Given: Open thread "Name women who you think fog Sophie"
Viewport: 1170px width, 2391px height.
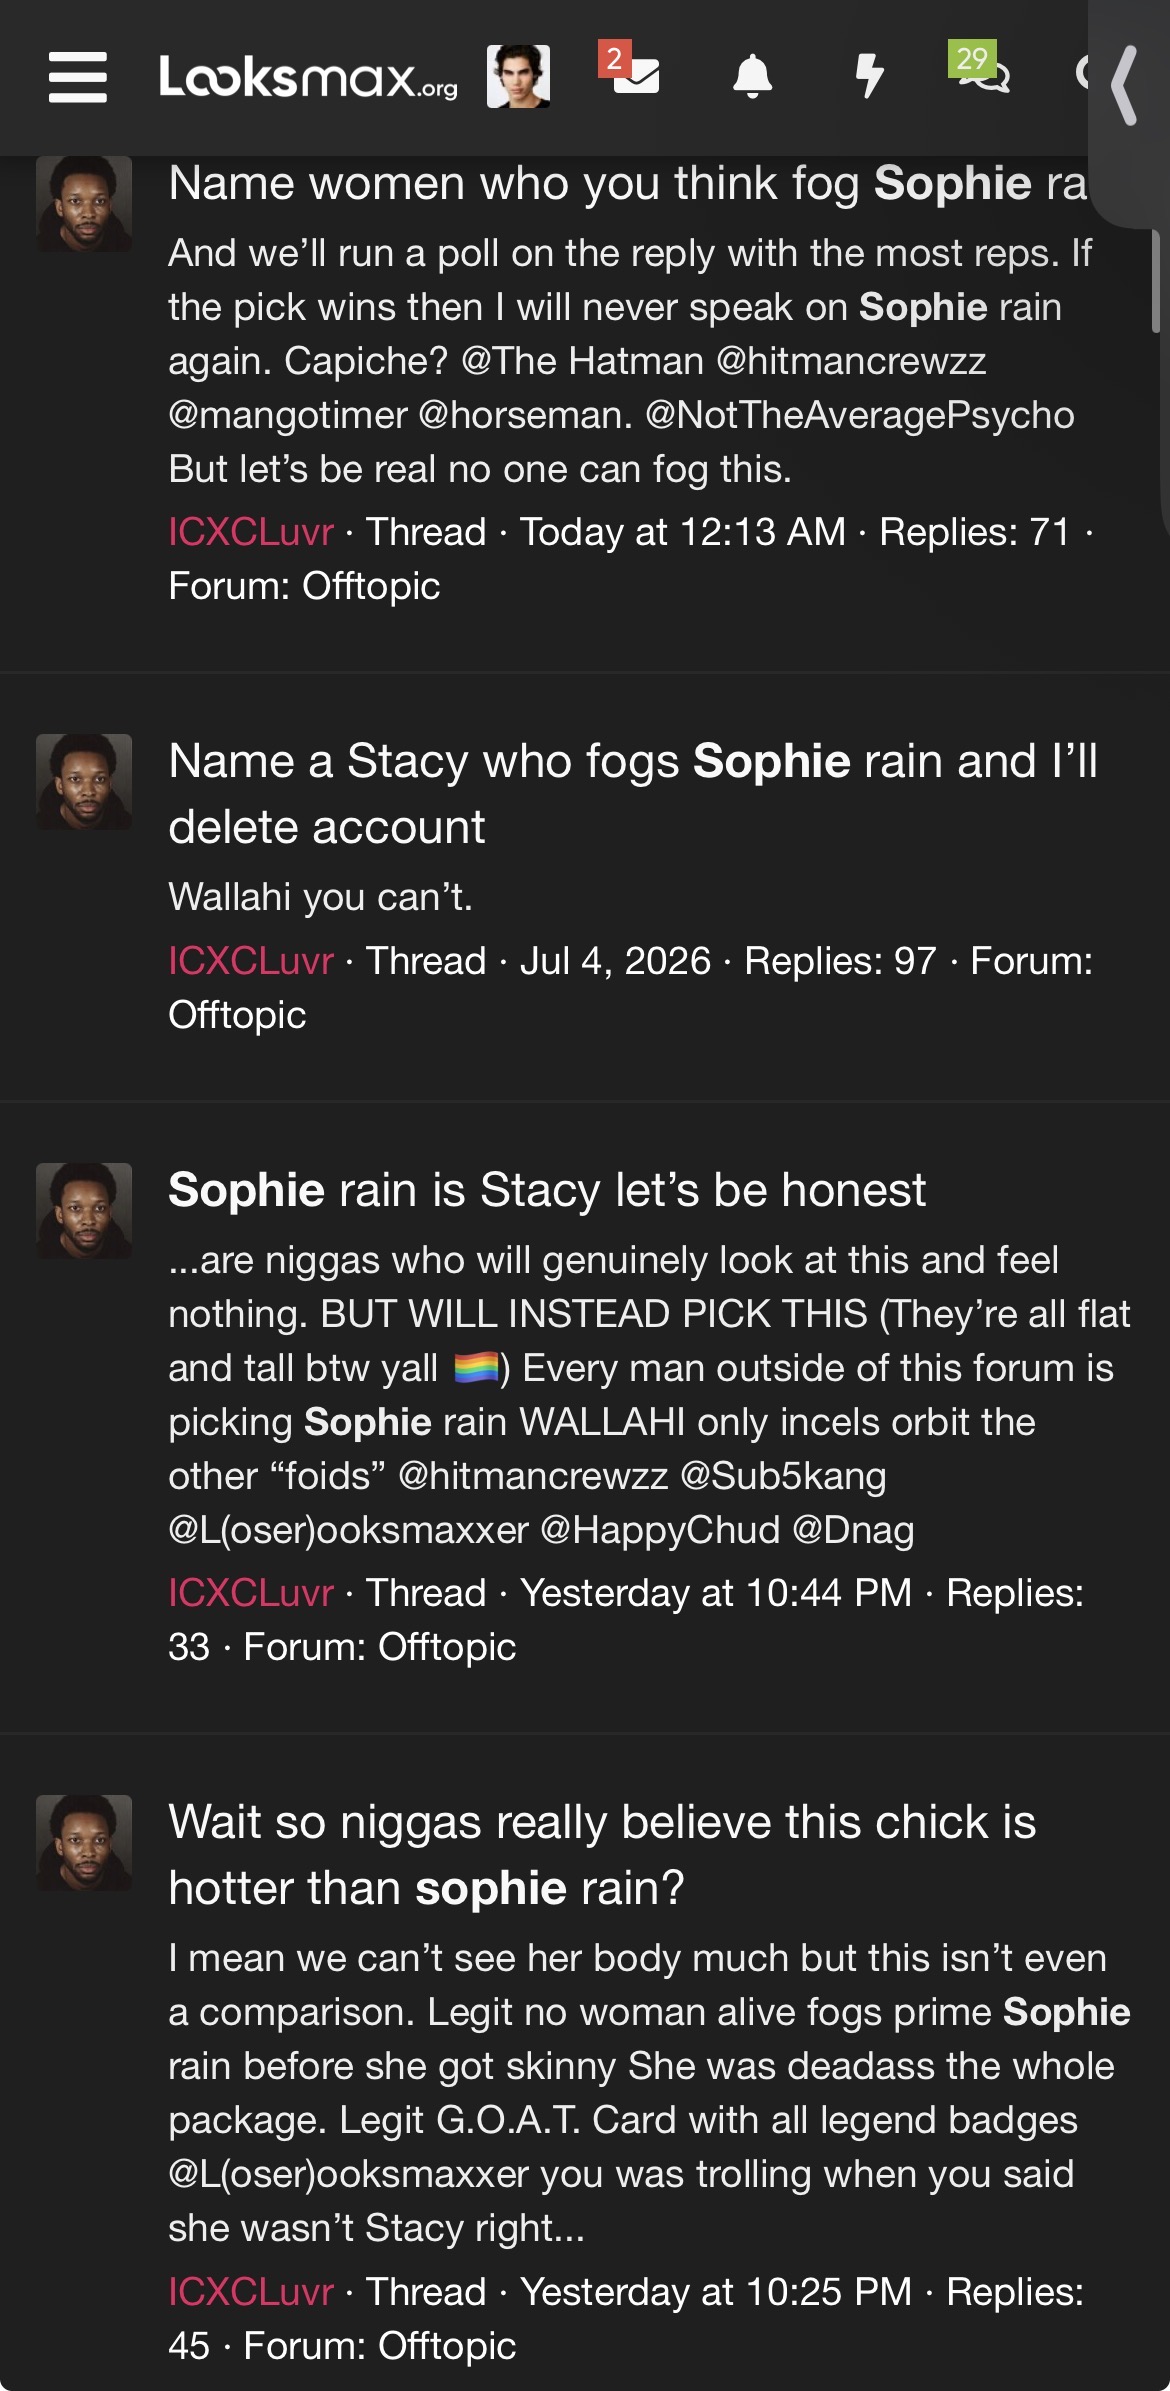Looking at the screenshot, I should pos(628,184).
